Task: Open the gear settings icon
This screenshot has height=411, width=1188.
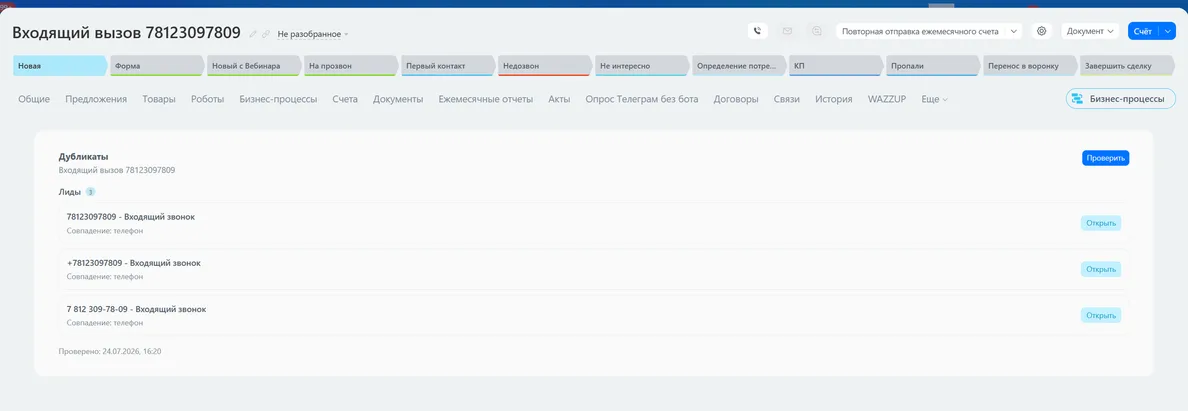Action: tap(1042, 31)
